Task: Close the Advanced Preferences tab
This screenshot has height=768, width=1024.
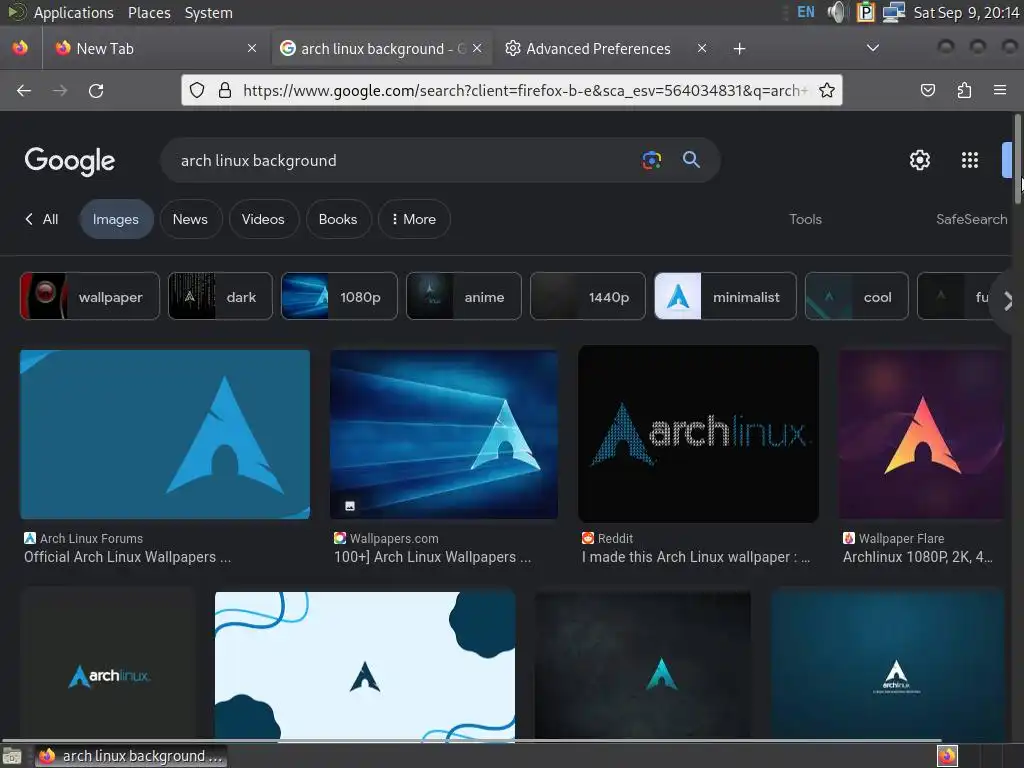Action: pos(702,48)
